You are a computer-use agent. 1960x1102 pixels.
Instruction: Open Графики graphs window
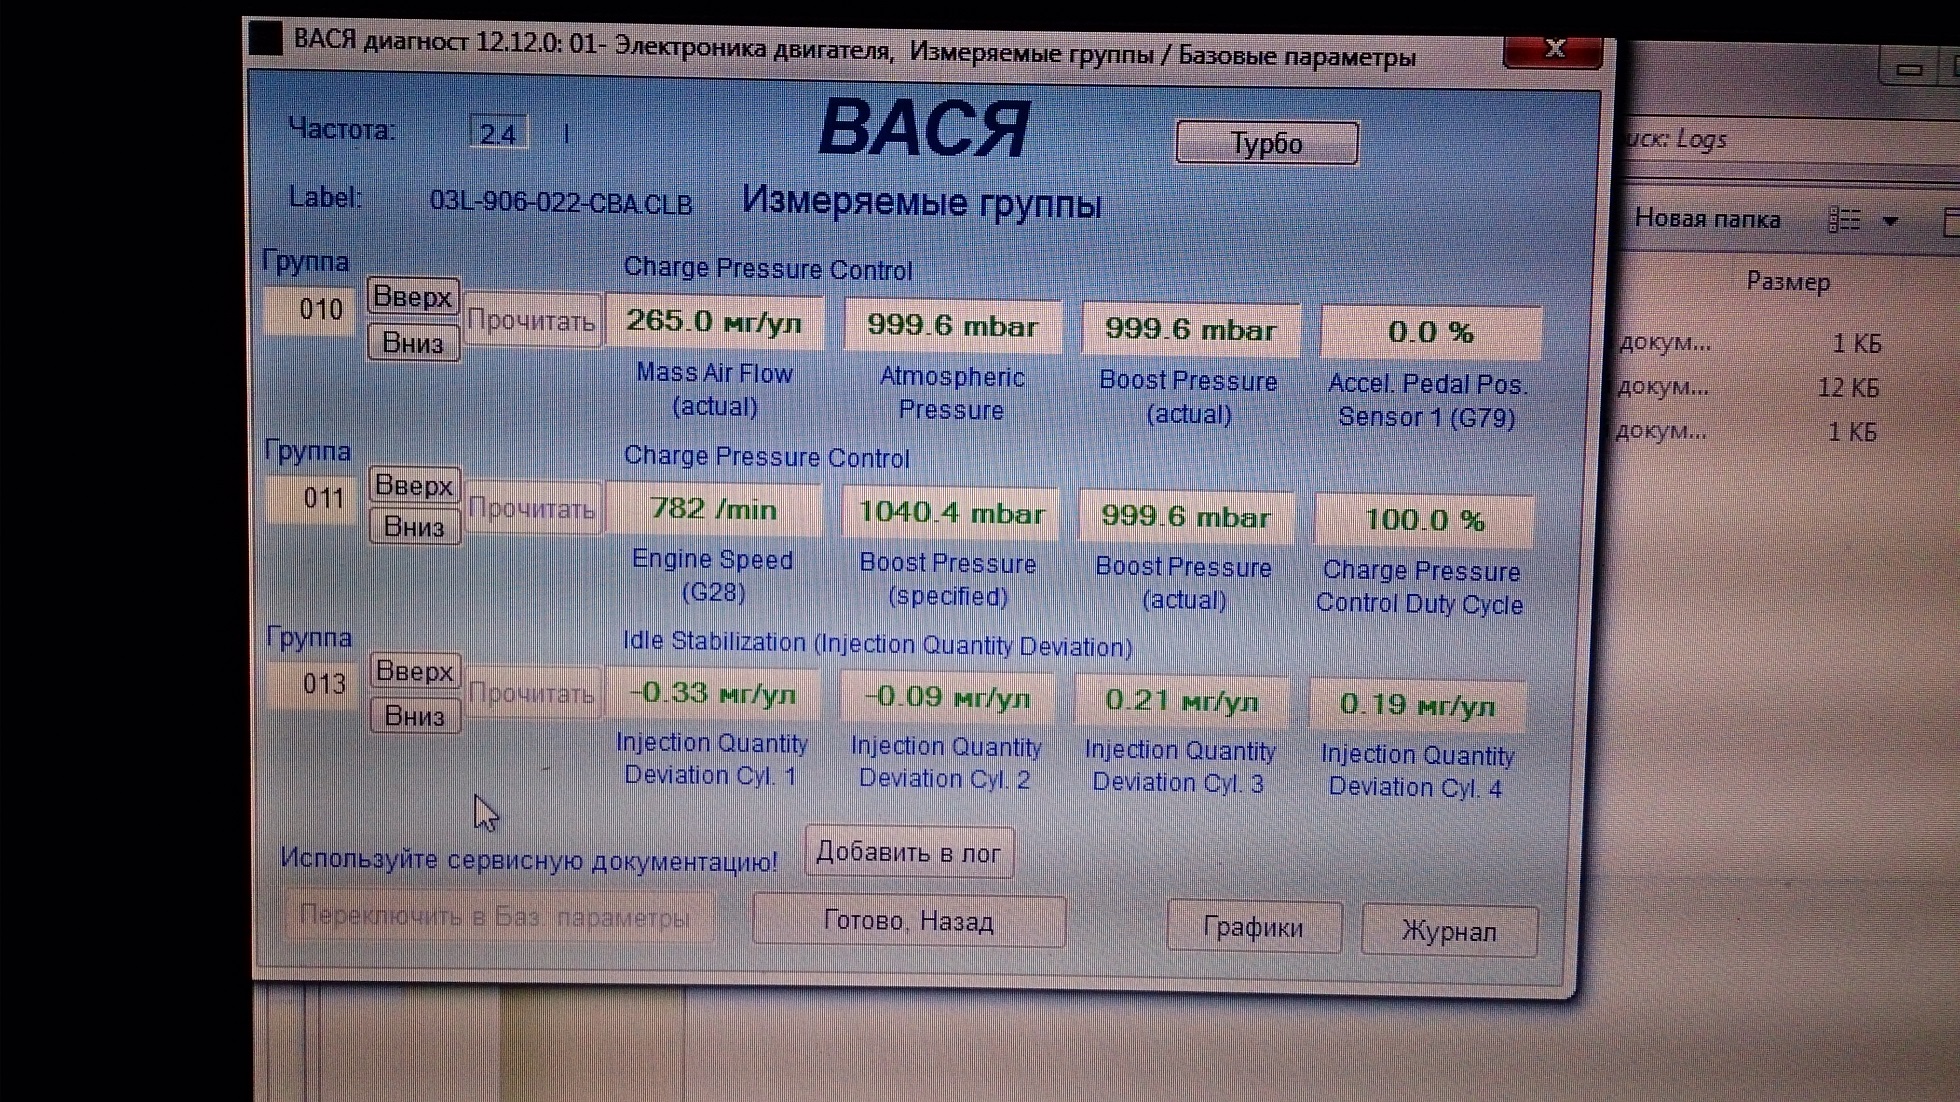tap(1253, 928)
